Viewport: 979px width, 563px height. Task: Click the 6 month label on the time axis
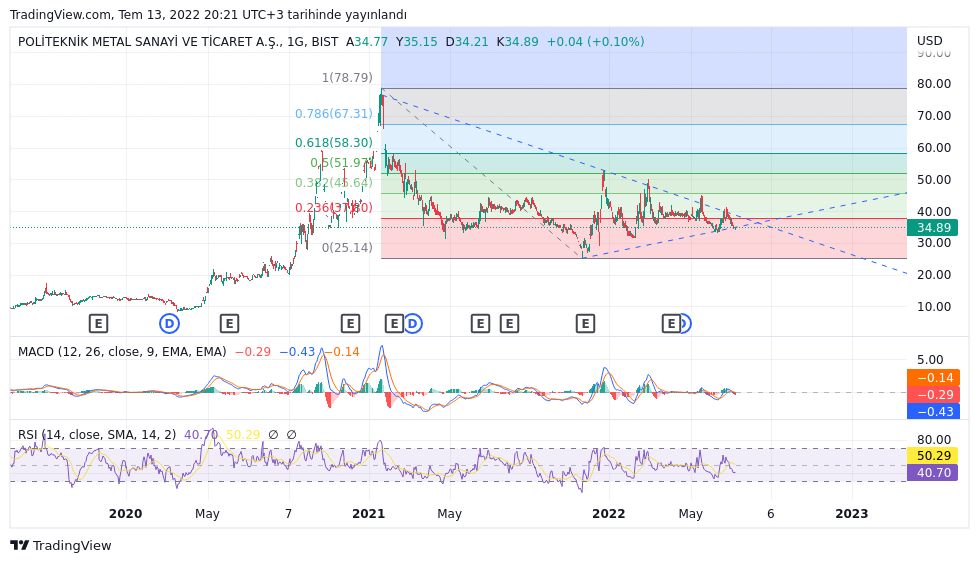(x=770, y=514)
